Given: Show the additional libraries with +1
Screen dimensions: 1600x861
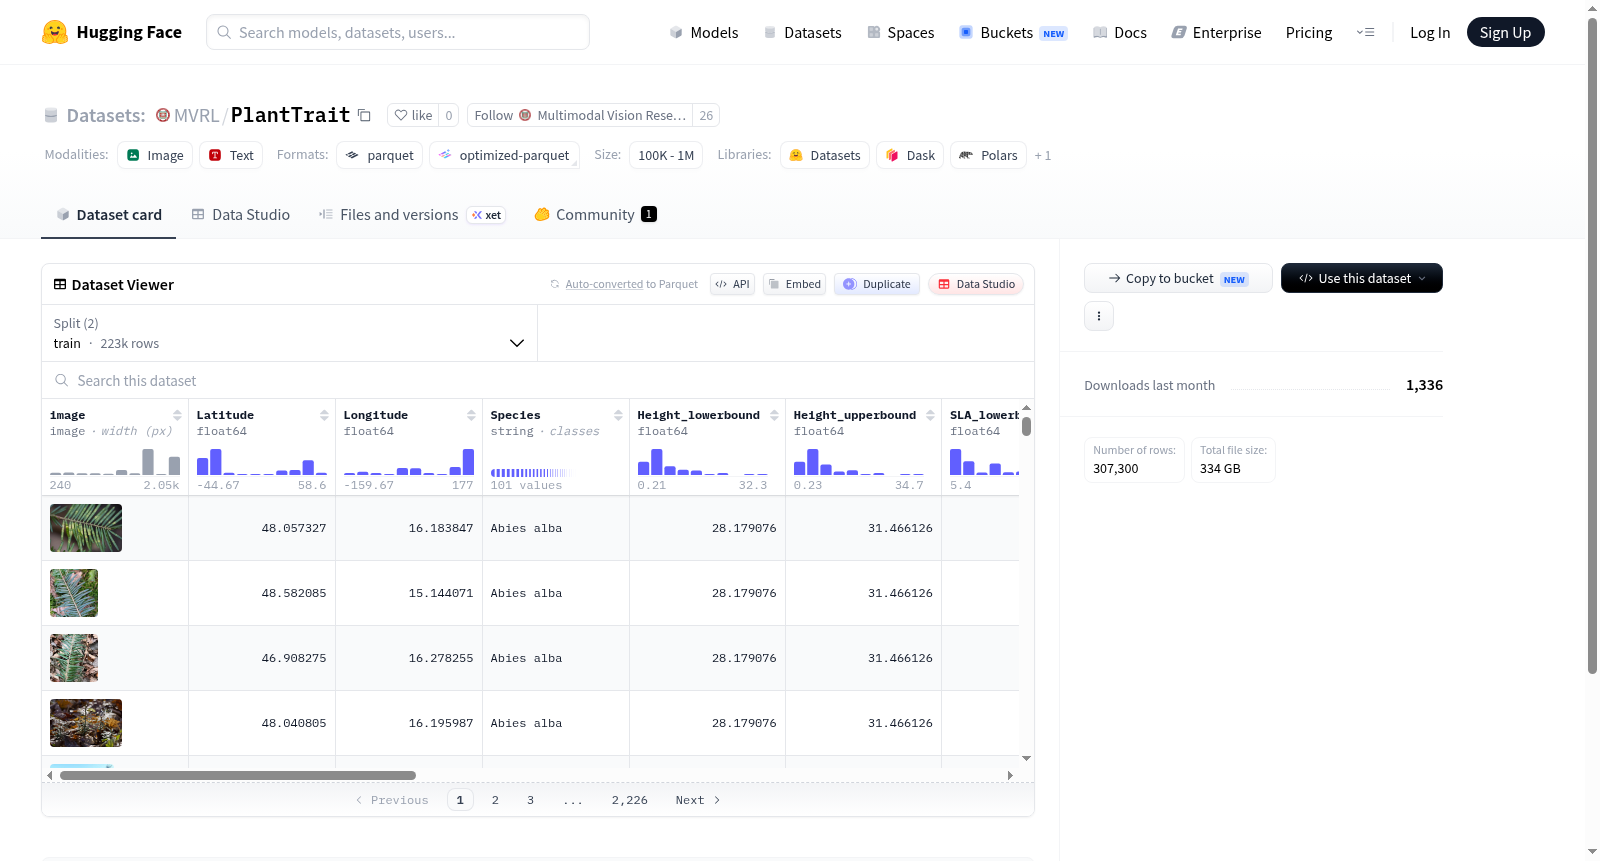Looking at the screenshot, I should tap(1042, 156).
